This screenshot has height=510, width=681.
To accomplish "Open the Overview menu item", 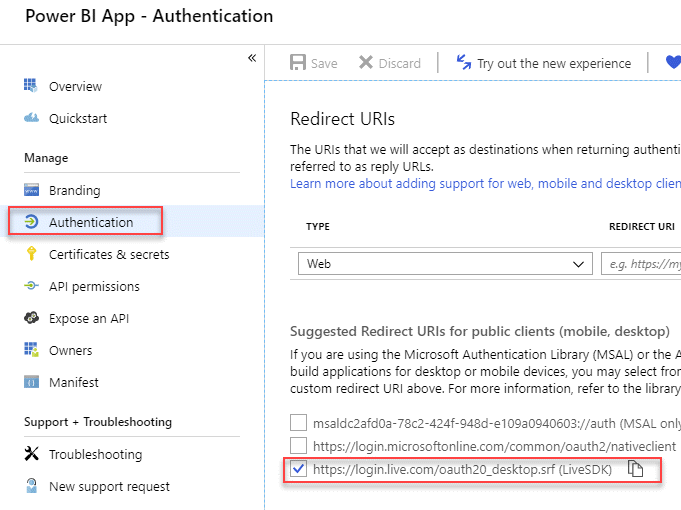I will coord(75,86).
